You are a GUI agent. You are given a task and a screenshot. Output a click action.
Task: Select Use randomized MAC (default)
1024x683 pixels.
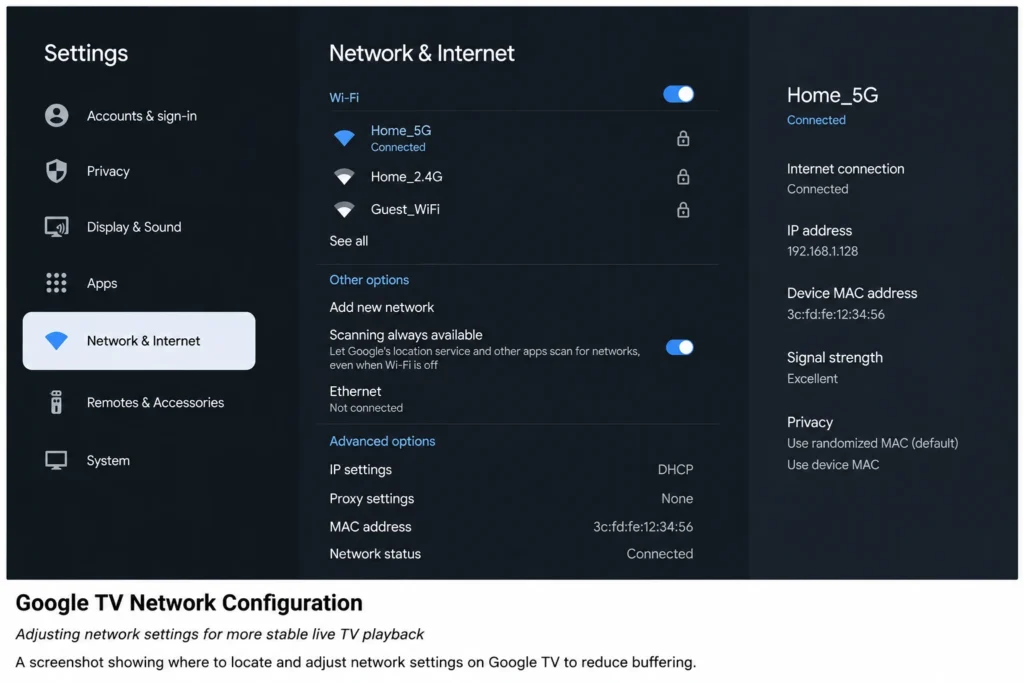872,443
